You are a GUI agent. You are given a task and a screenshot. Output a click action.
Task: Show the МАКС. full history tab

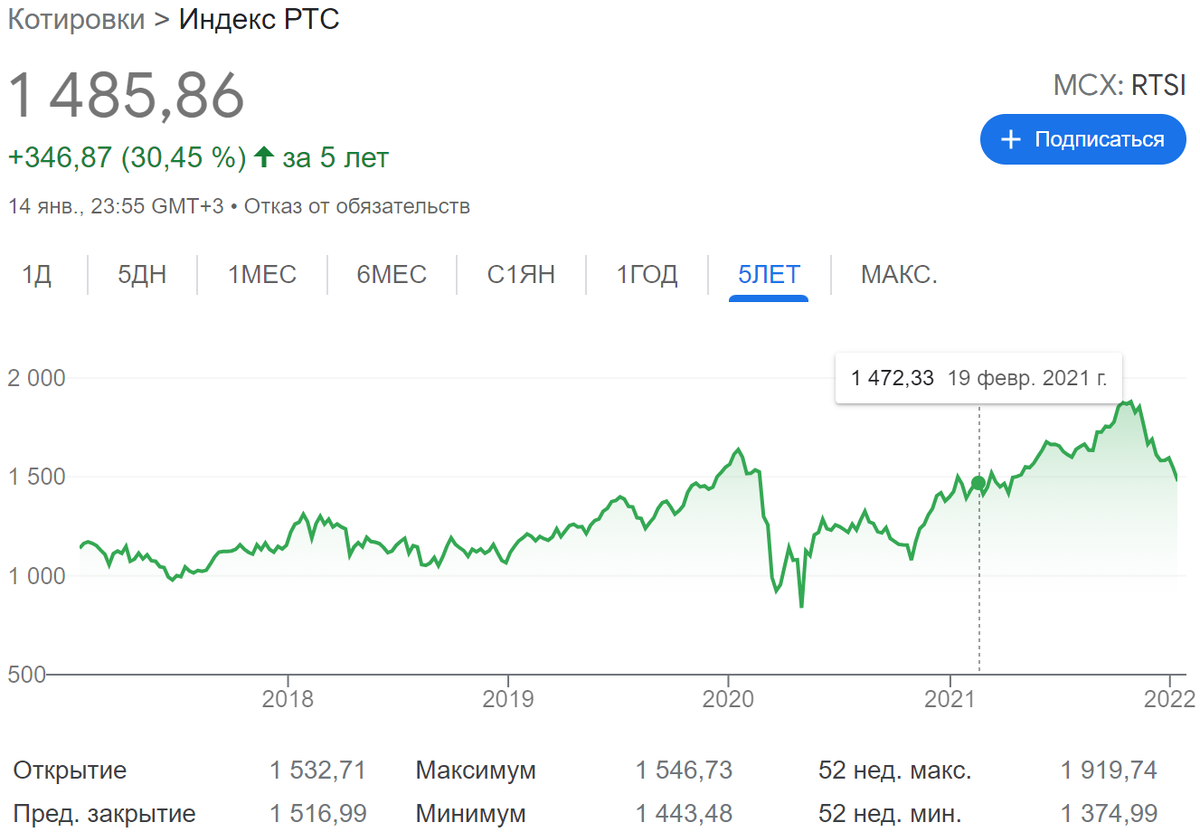click(x=899, y=274)
